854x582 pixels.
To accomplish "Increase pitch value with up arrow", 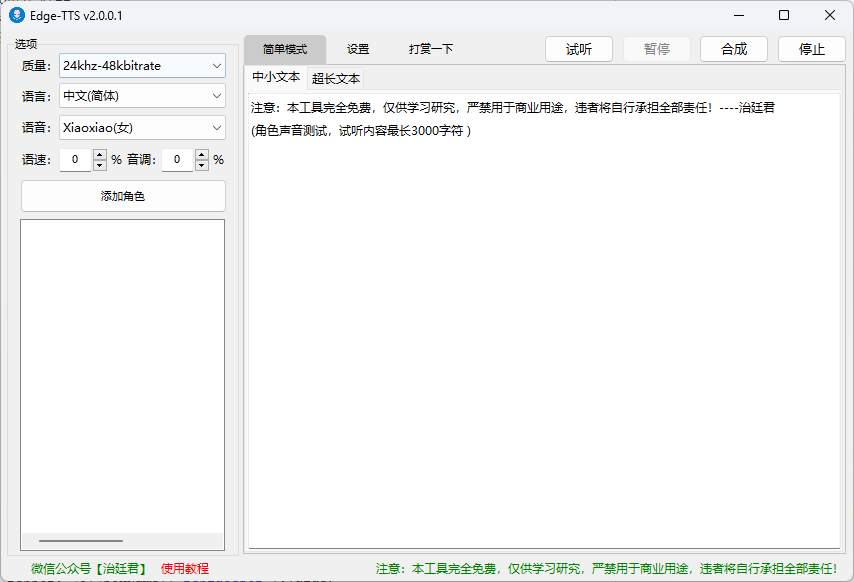I will [202, 154].
